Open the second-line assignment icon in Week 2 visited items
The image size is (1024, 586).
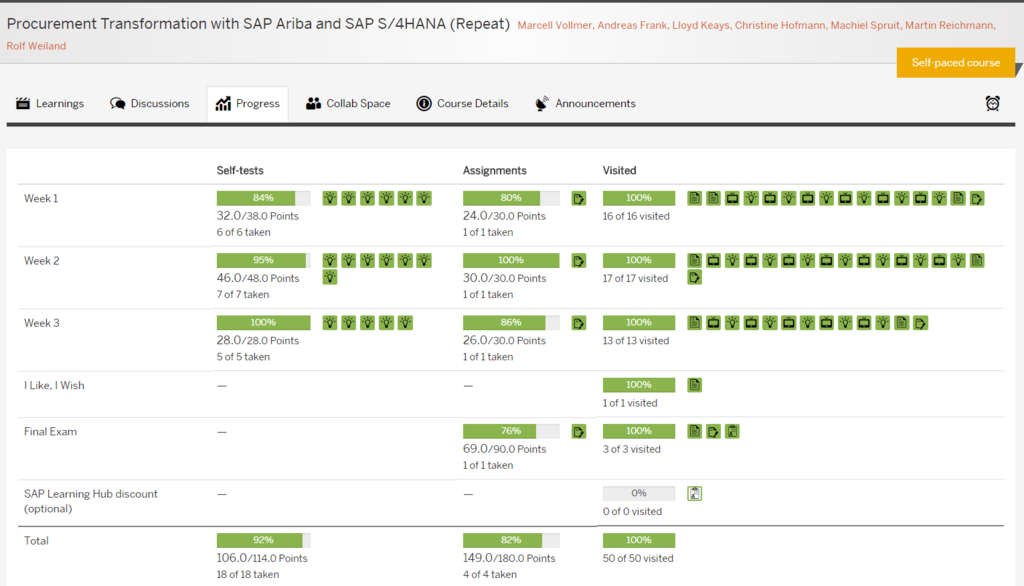click(694, 277)
